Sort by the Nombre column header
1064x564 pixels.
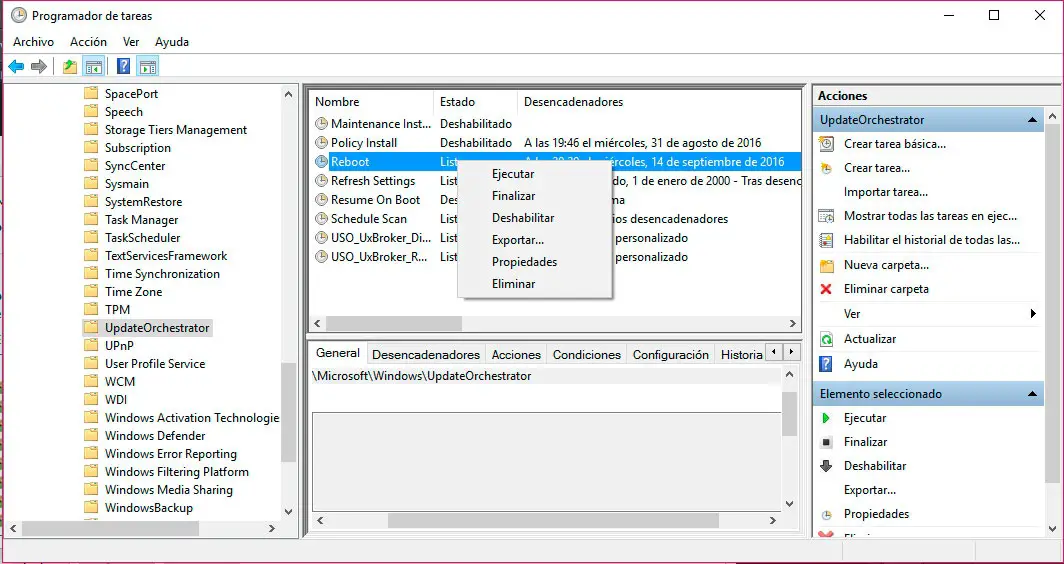pos(371,102)
